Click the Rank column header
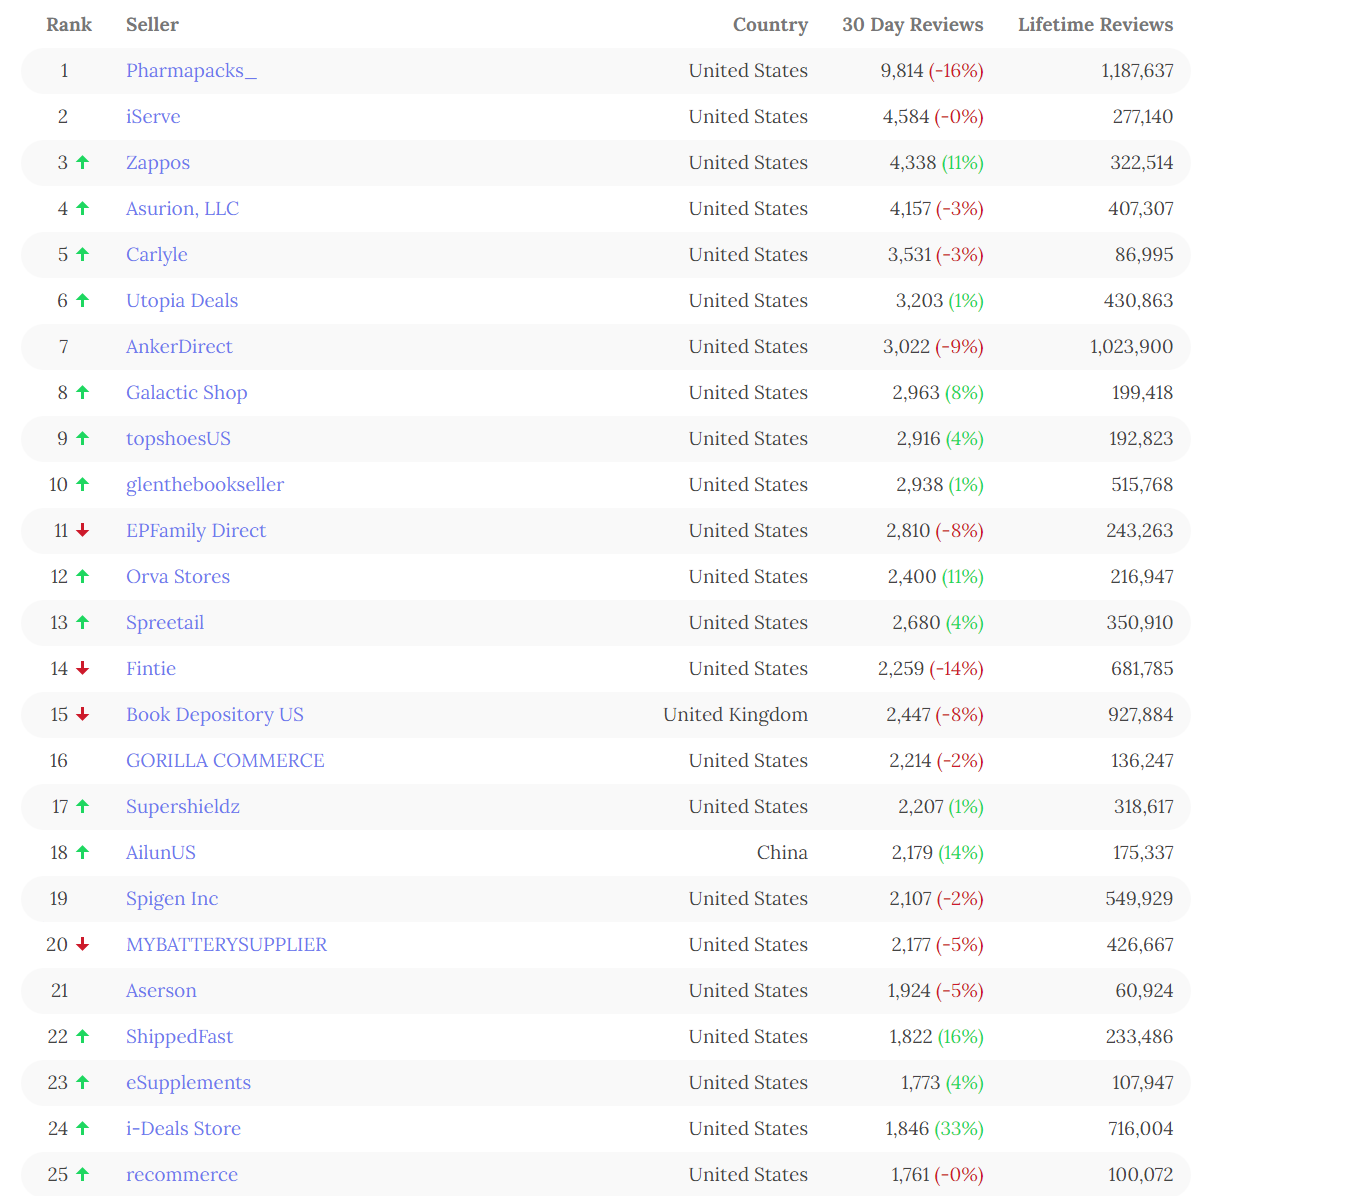 69,25
